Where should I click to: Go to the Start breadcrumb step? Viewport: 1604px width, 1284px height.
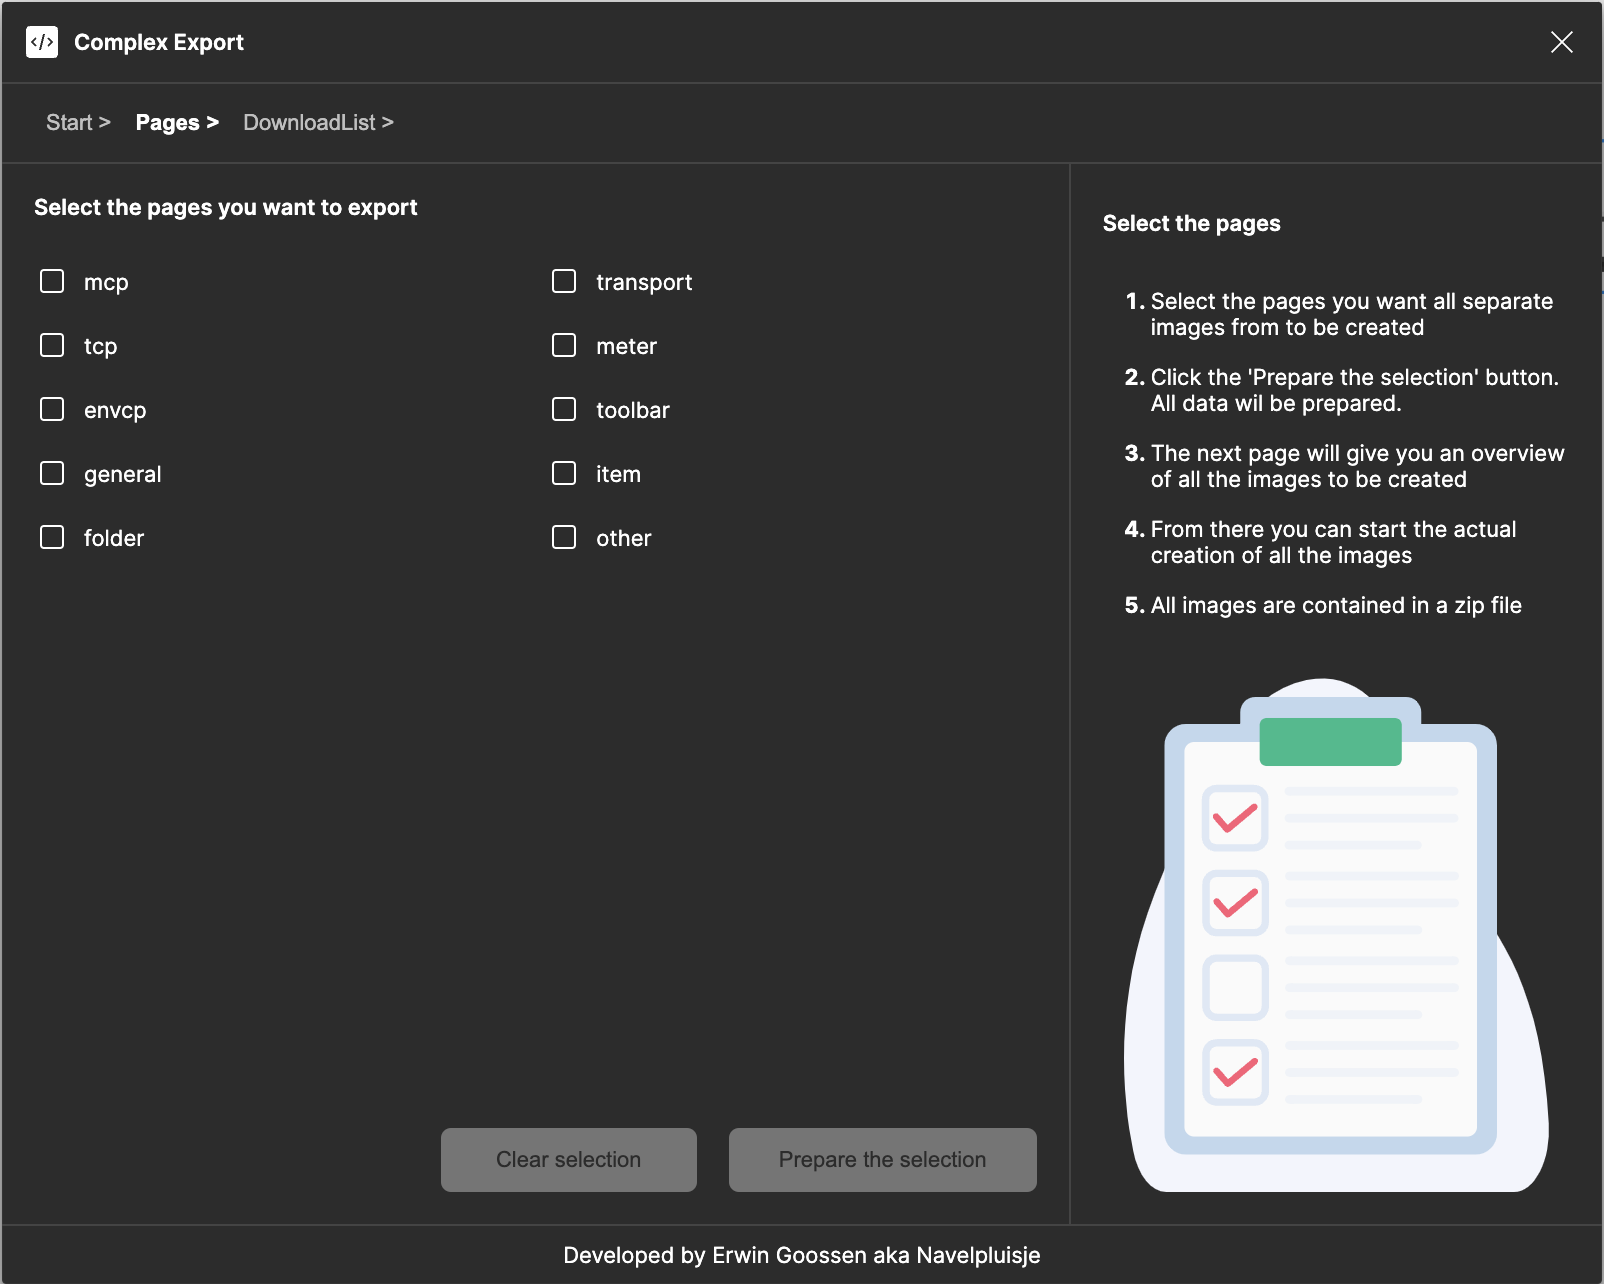click(x=78, y=122)
